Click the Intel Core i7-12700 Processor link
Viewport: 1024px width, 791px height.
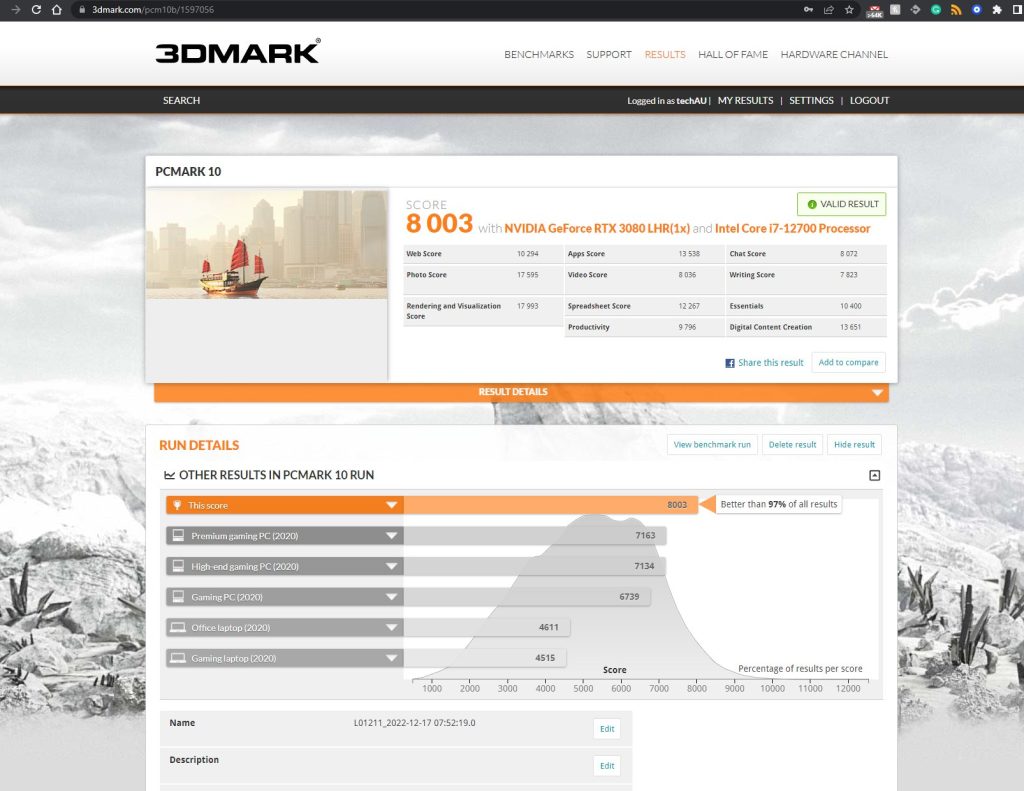(x=792, y=229)
